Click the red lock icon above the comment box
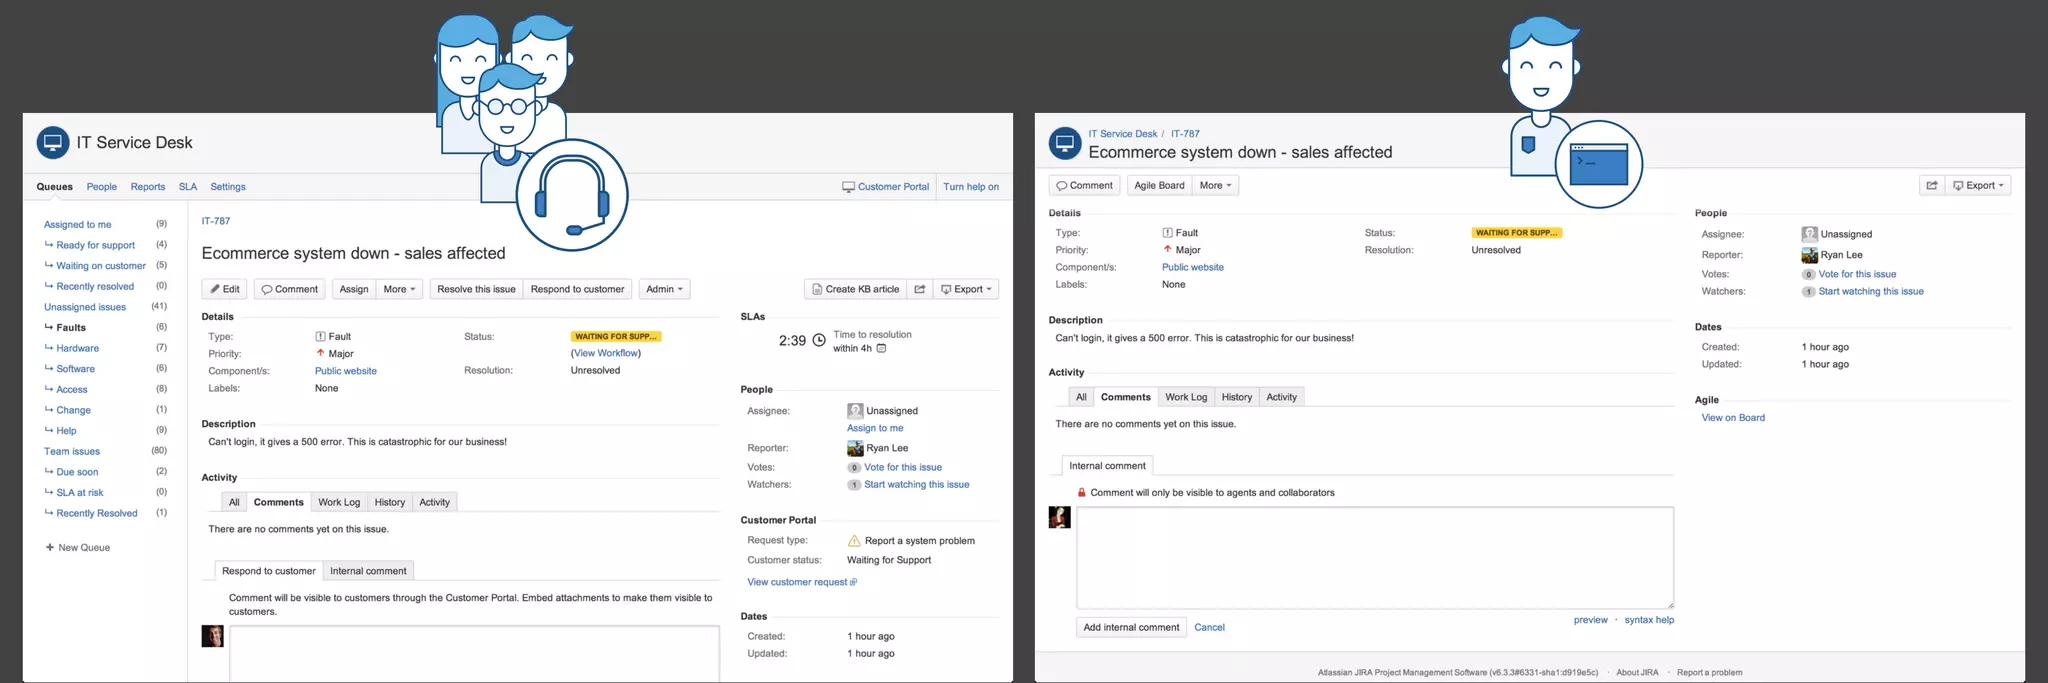 coord(1081,492)
